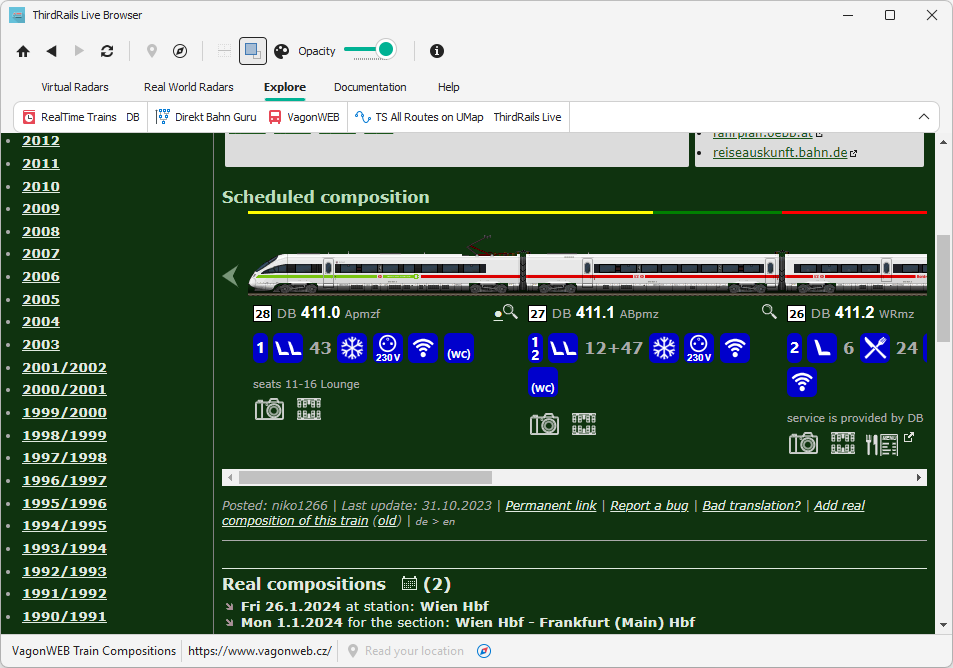Click the air conditioning icon of coach 28

352,348
